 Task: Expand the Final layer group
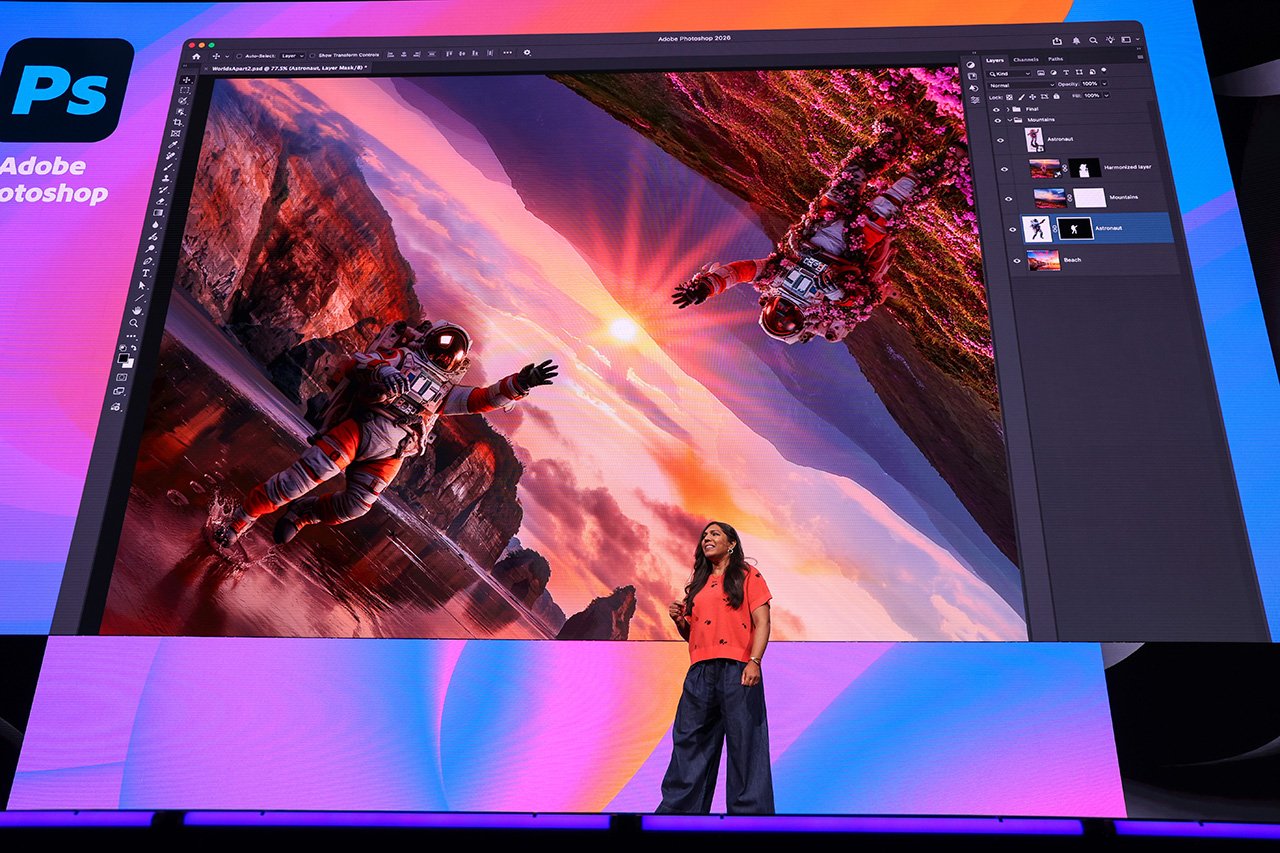point(1008,109)
